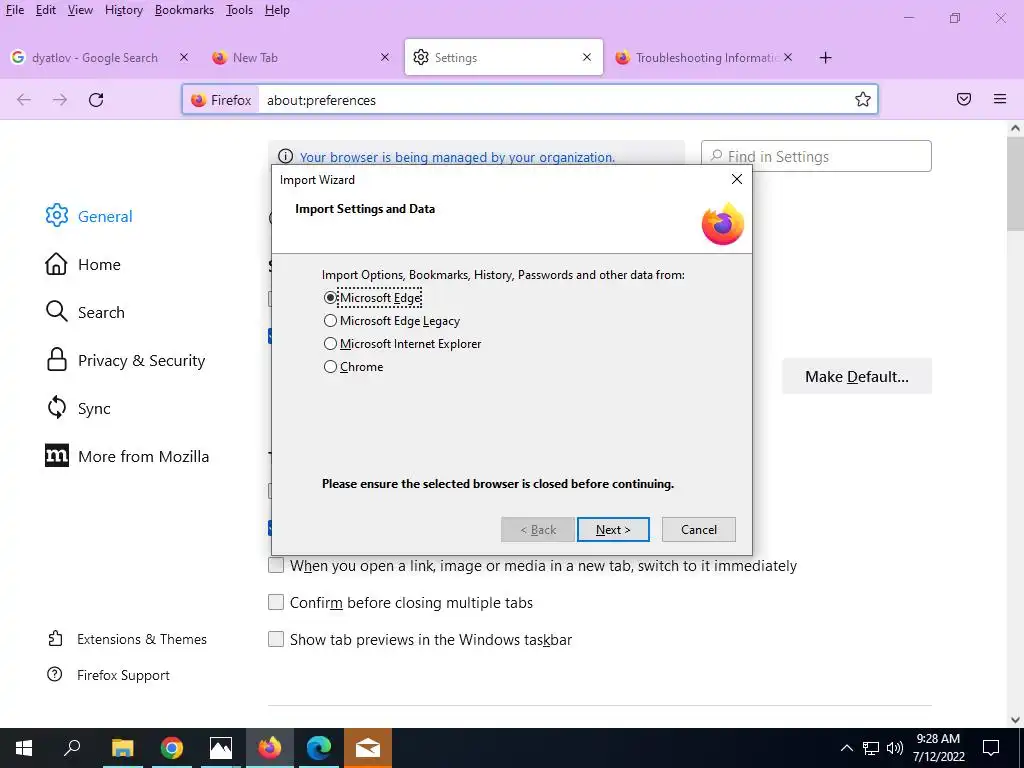Image resolution: width=1024 pixels, height=768 pixels.
Task: Open the notification center
Action: pos(991,748)
